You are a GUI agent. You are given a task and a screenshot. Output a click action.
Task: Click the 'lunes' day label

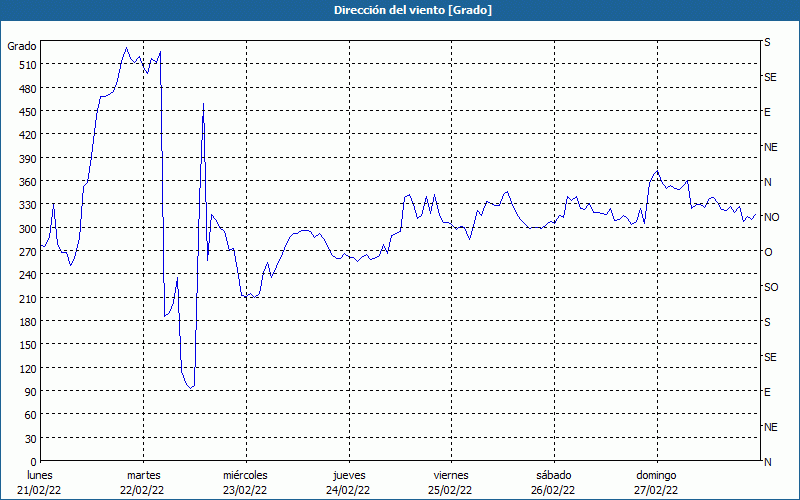point(40,476)
